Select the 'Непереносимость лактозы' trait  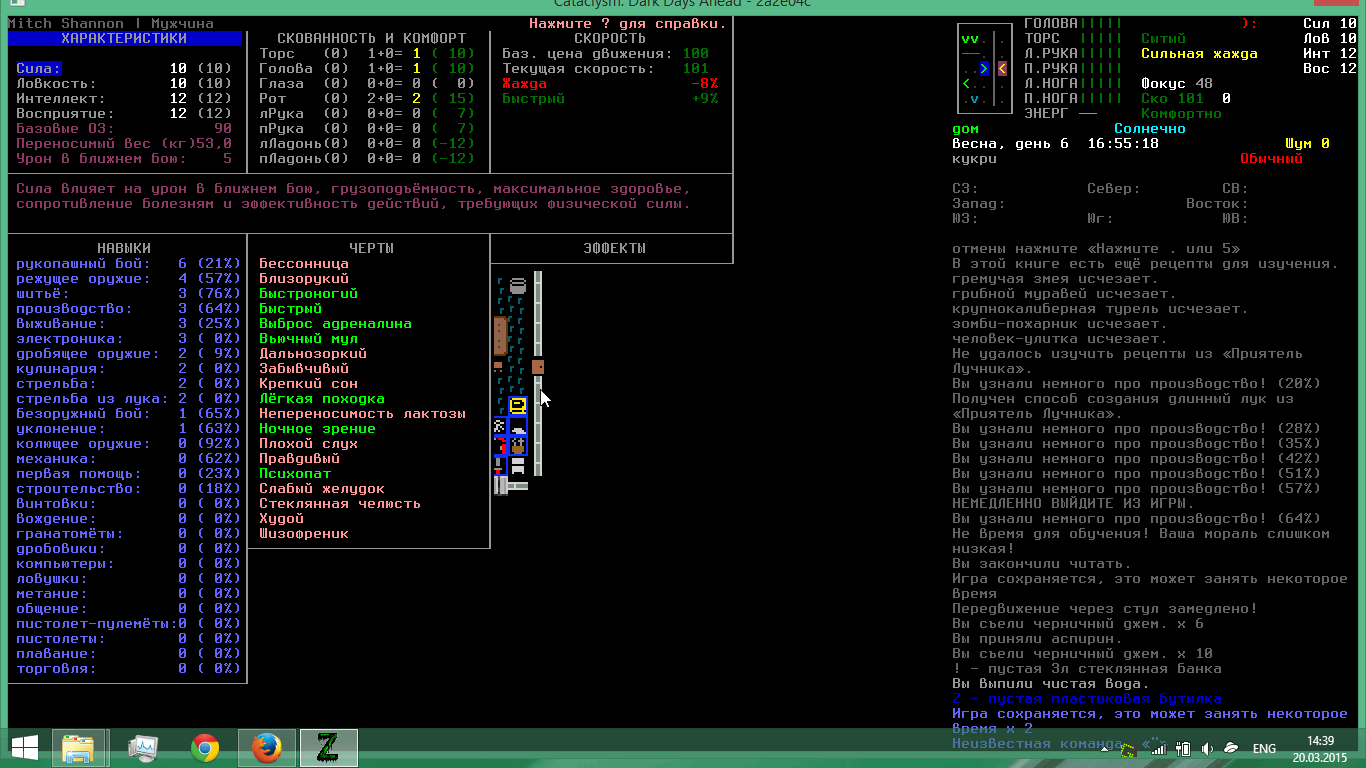[362, 414]
